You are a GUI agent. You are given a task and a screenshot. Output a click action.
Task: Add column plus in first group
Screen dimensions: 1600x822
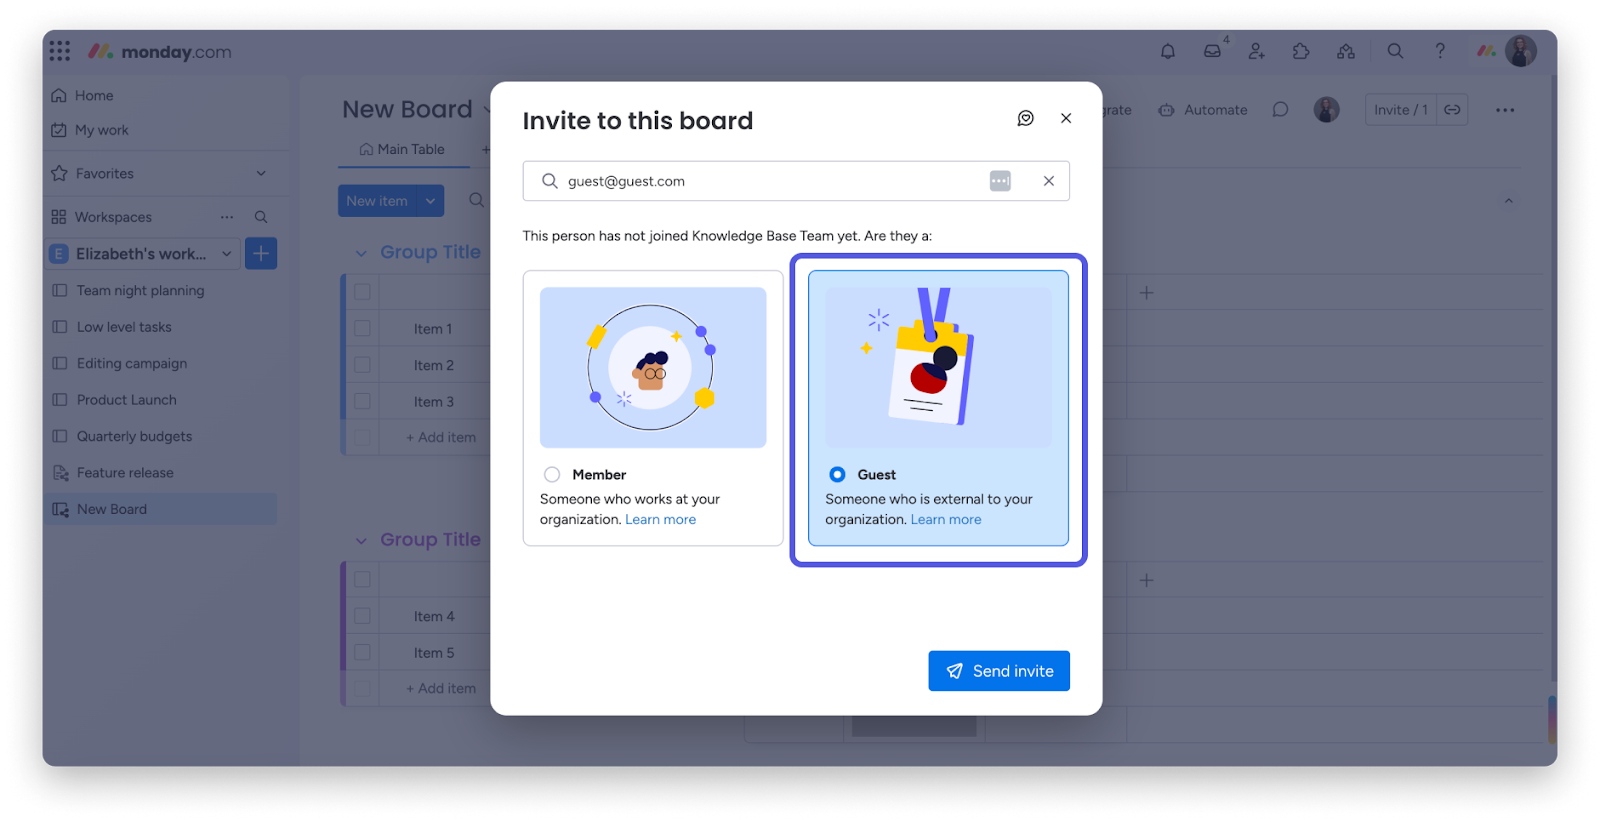(1147, 293)
